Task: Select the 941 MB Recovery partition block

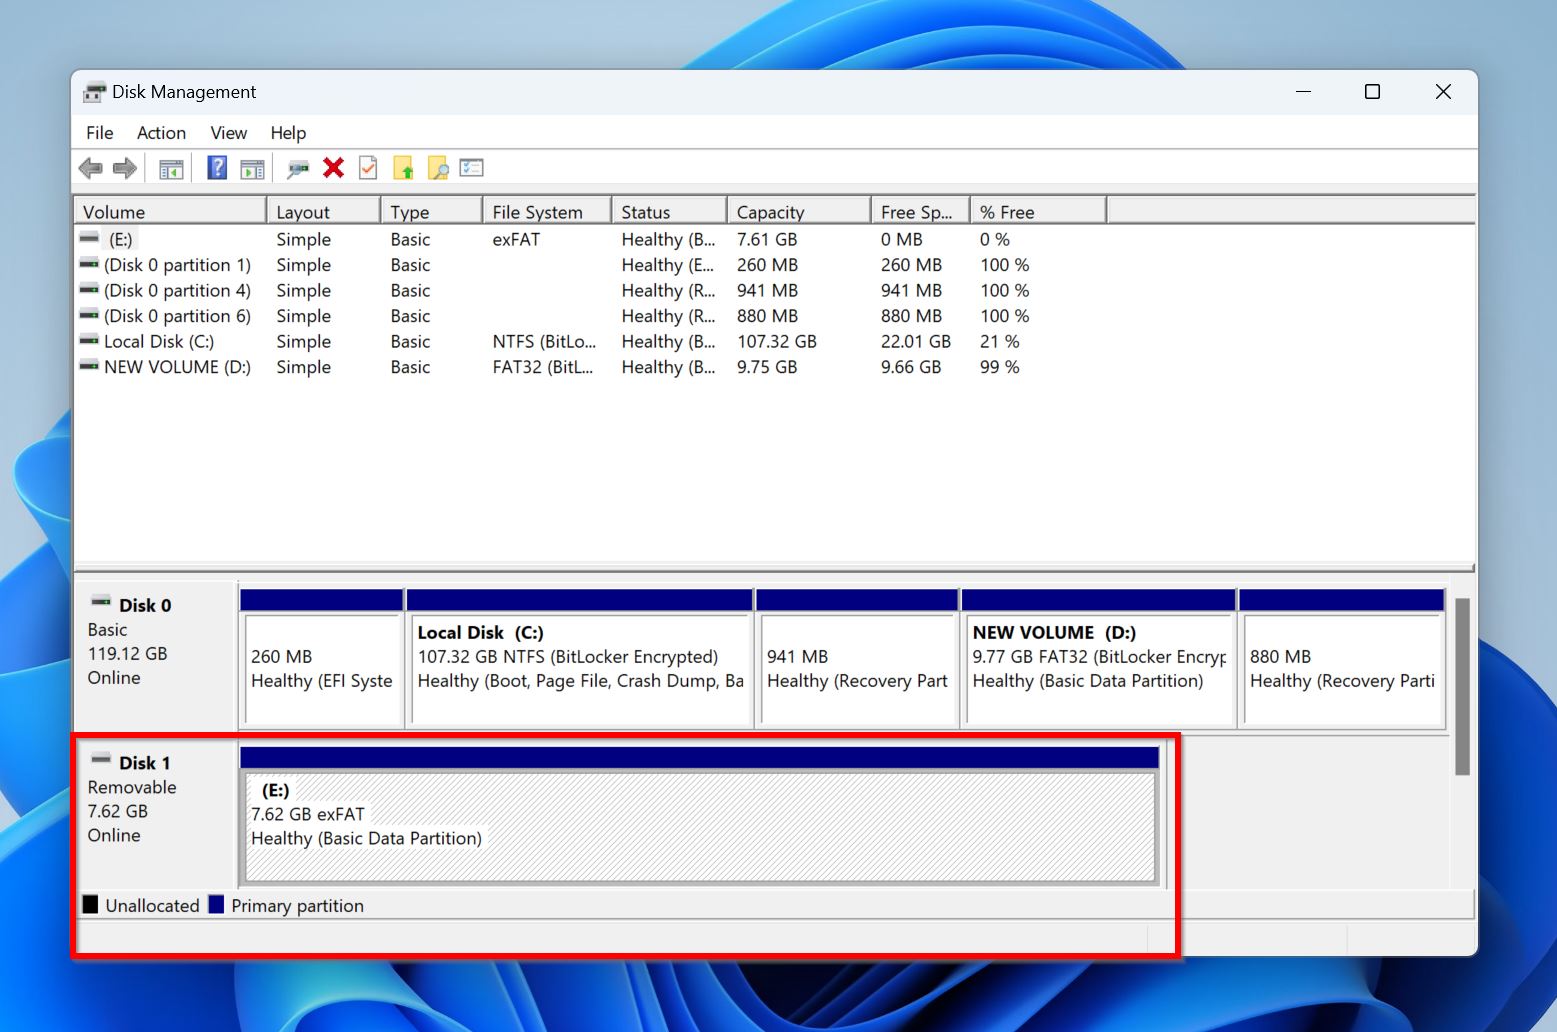Action: click(x=857, y=668)
